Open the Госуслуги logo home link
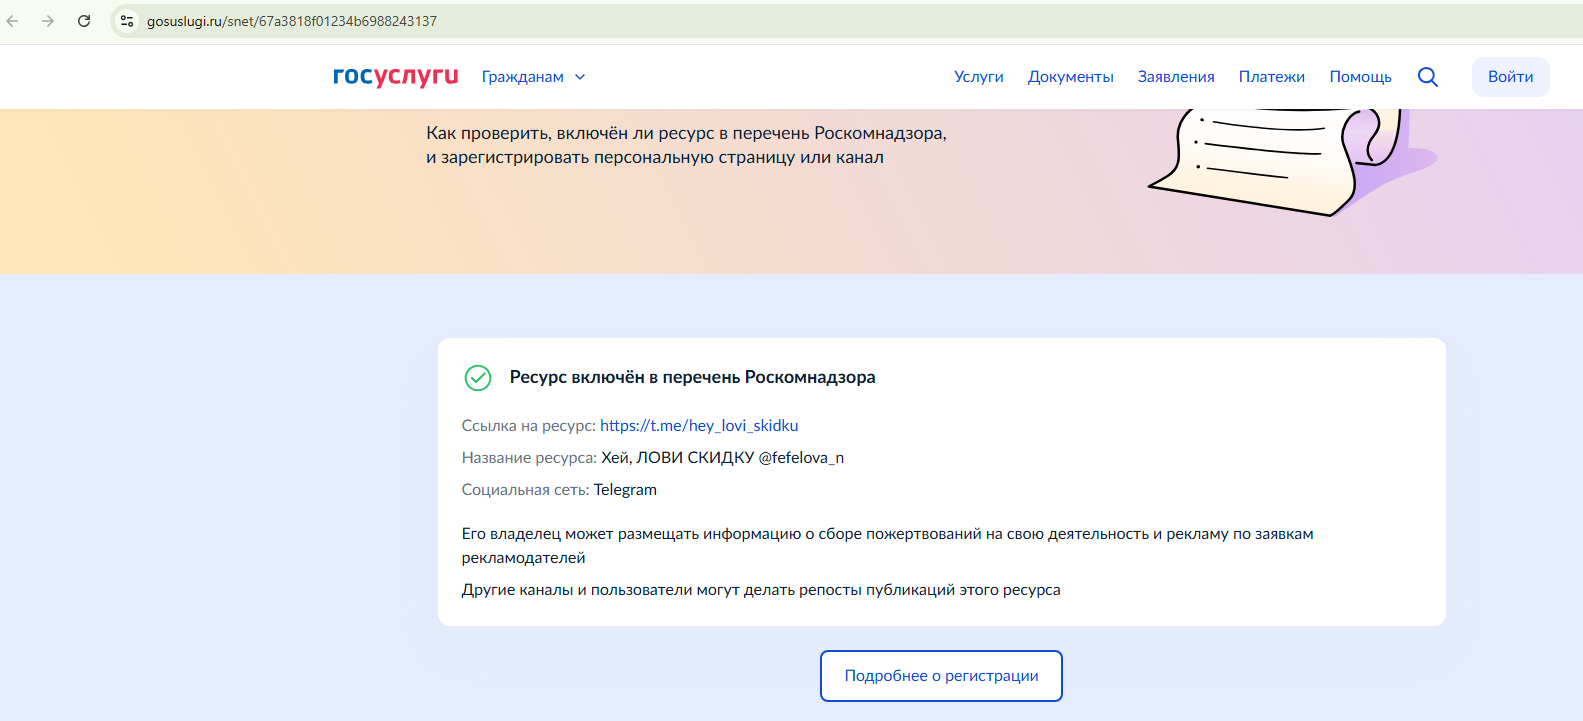Viewport: 1583px width, 721px height. click(x=395, y=76)
